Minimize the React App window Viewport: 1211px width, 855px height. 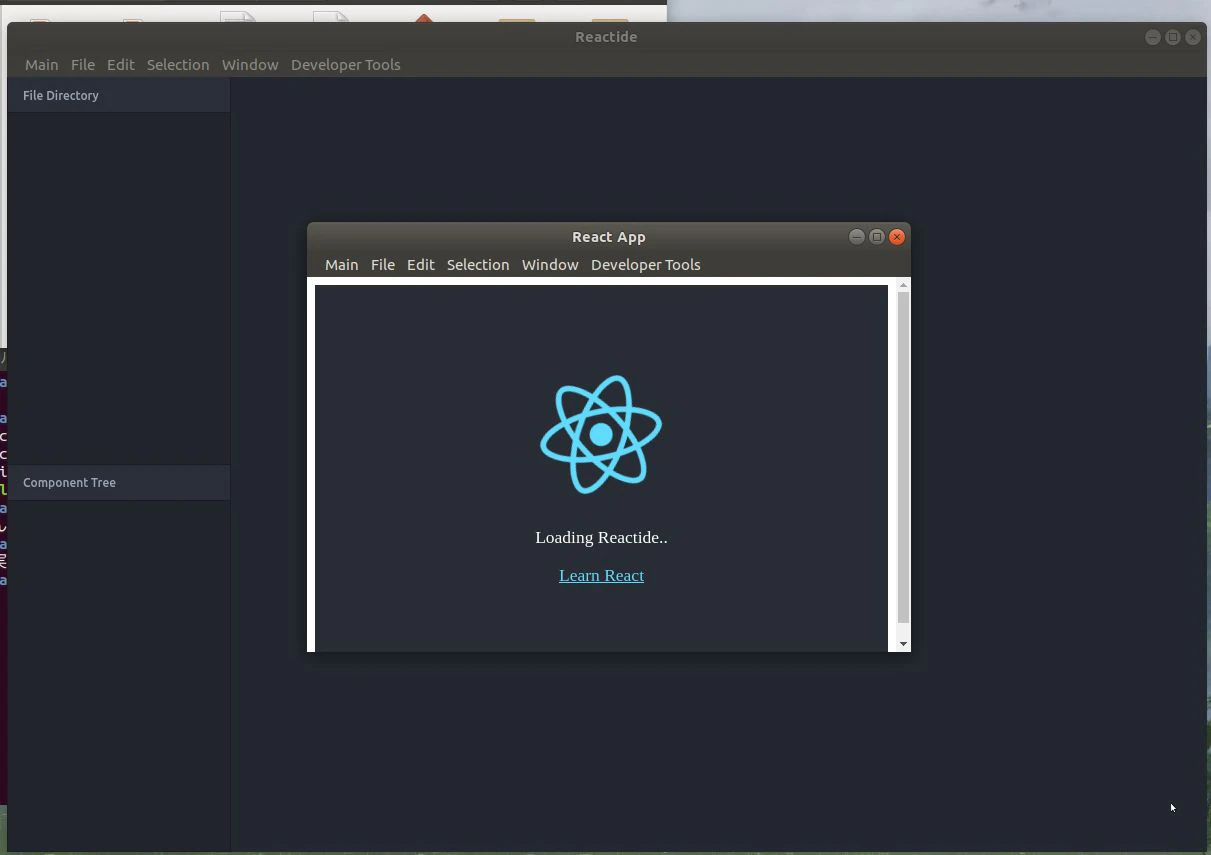(857, 237)
